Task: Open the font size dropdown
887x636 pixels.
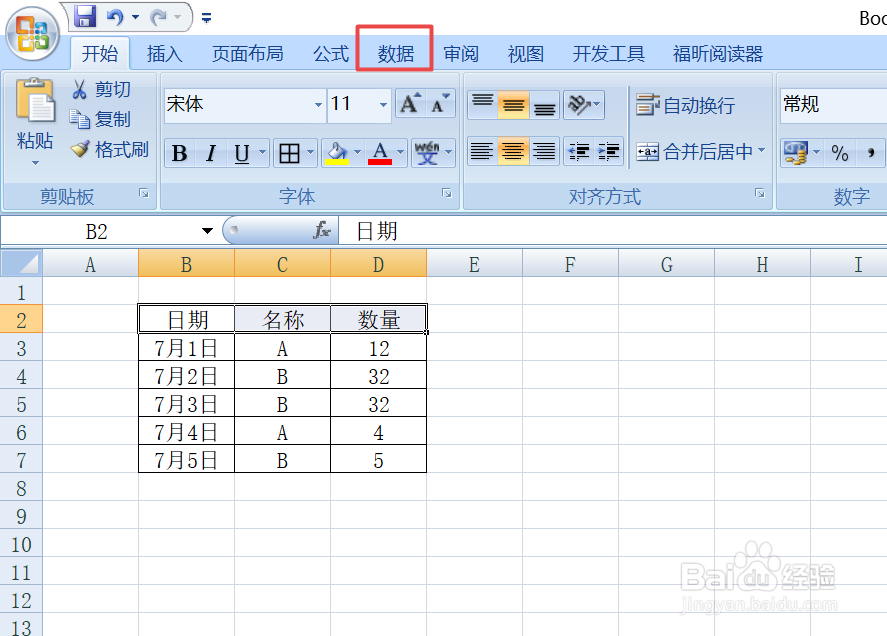Action: point(384,105)
